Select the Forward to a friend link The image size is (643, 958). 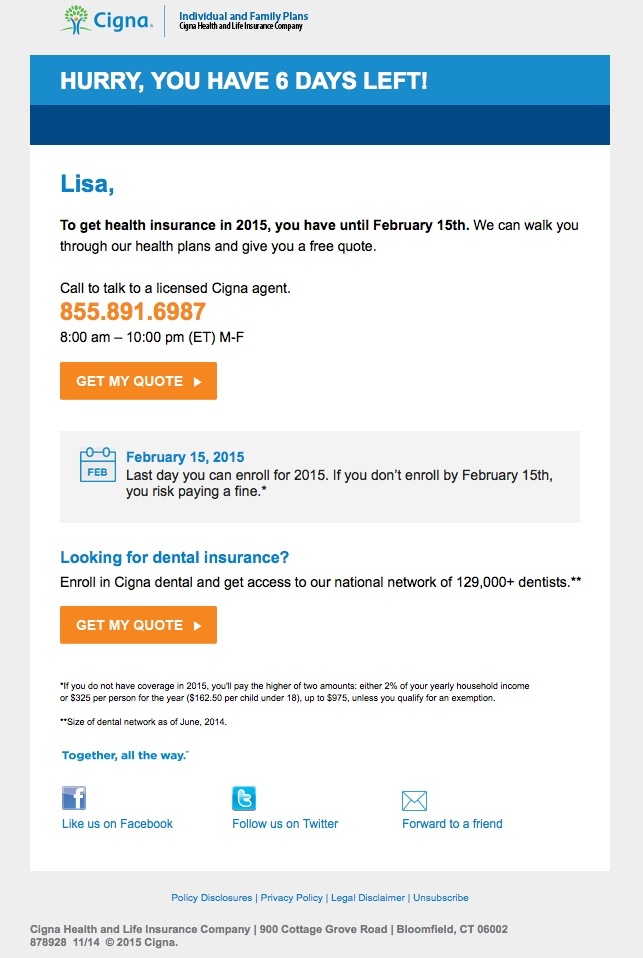452,824
